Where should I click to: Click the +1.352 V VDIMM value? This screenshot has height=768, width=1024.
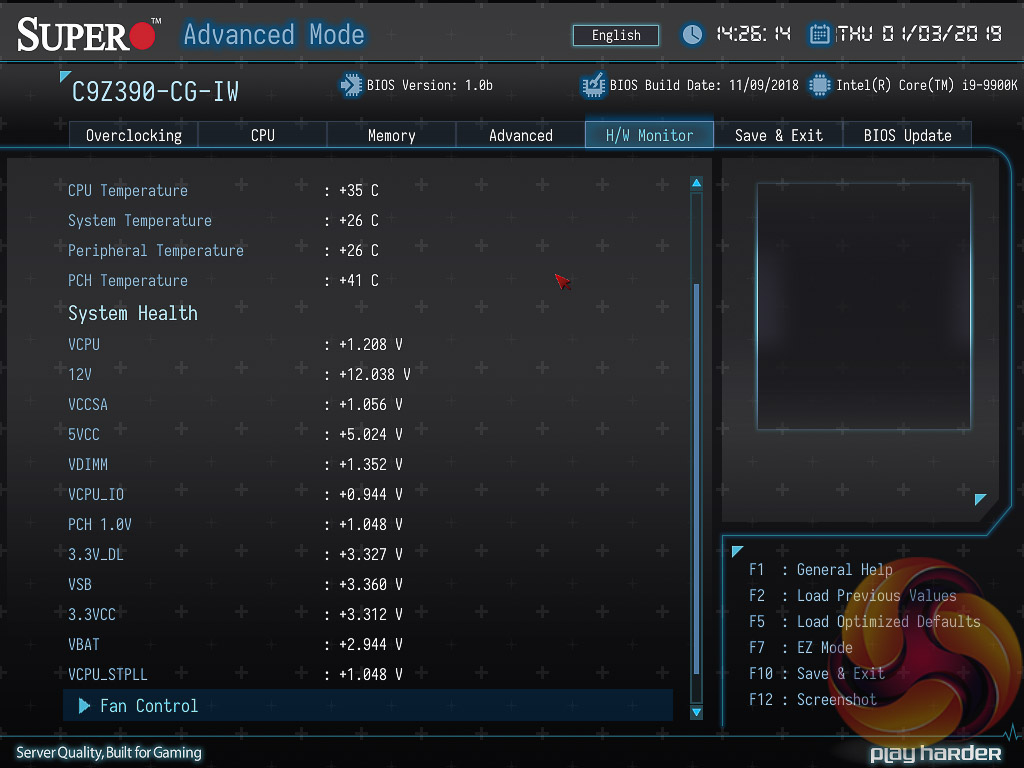[370, 464]
